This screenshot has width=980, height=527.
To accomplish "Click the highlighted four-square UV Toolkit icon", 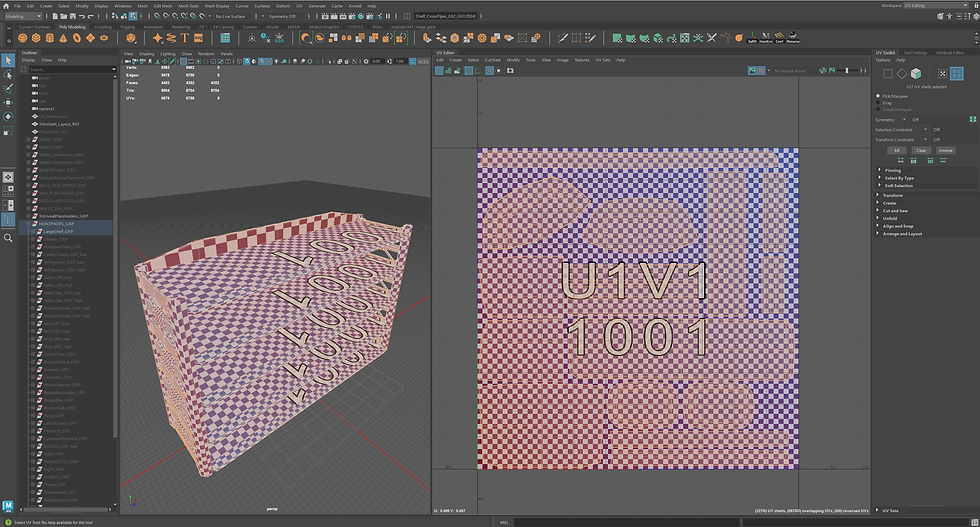I will coord(956,74).
